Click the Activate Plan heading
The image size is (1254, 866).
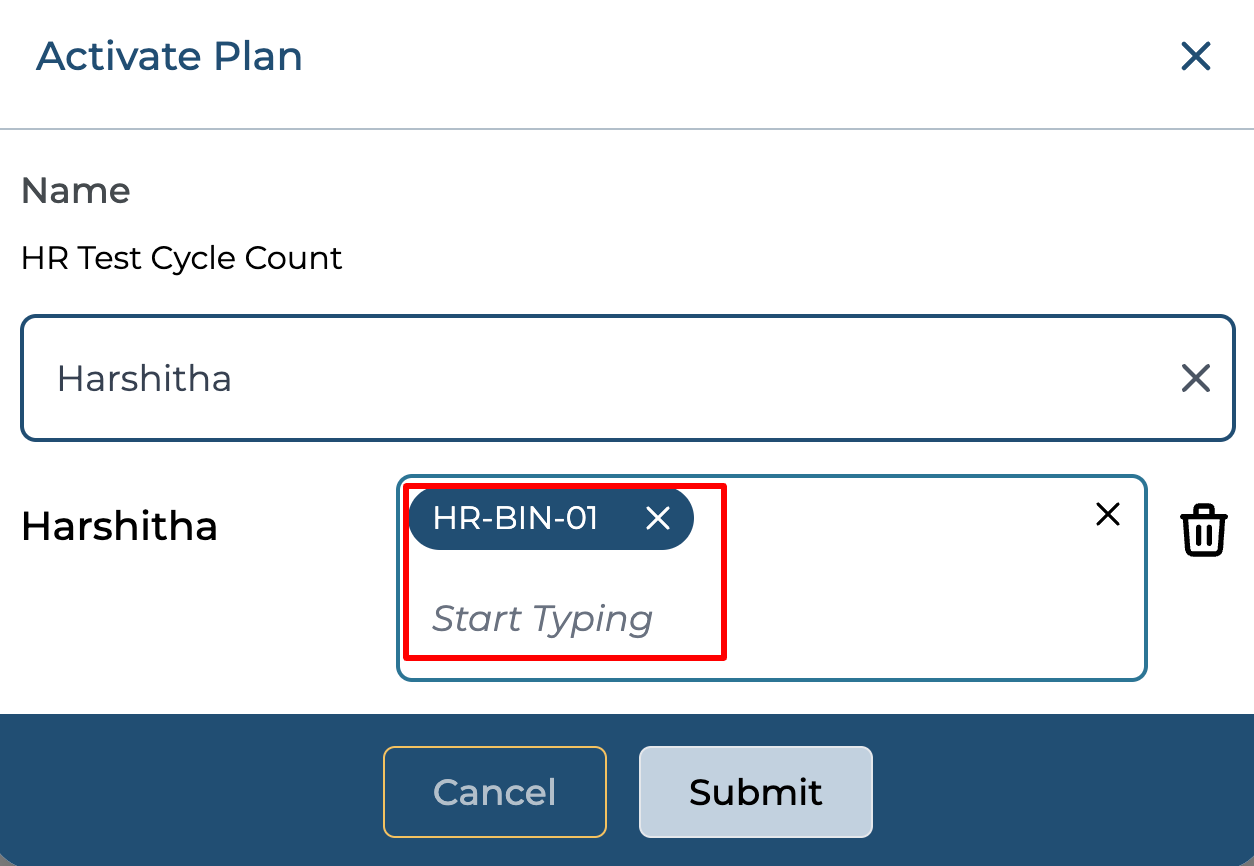click(x=169, y=57)
